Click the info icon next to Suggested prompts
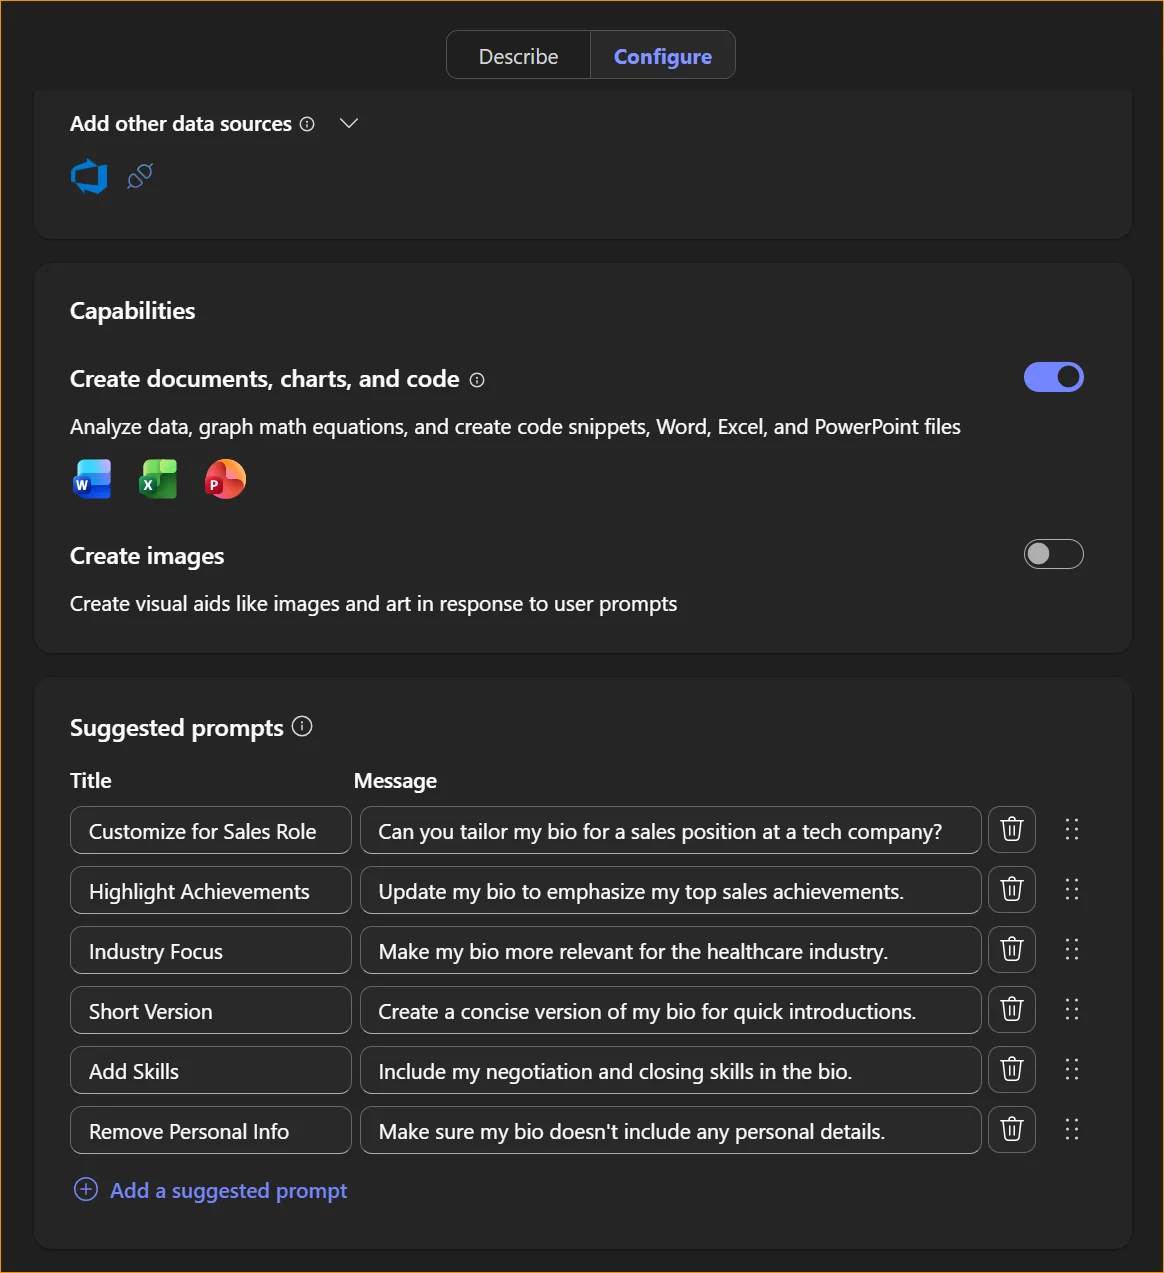 click(302, 726)
